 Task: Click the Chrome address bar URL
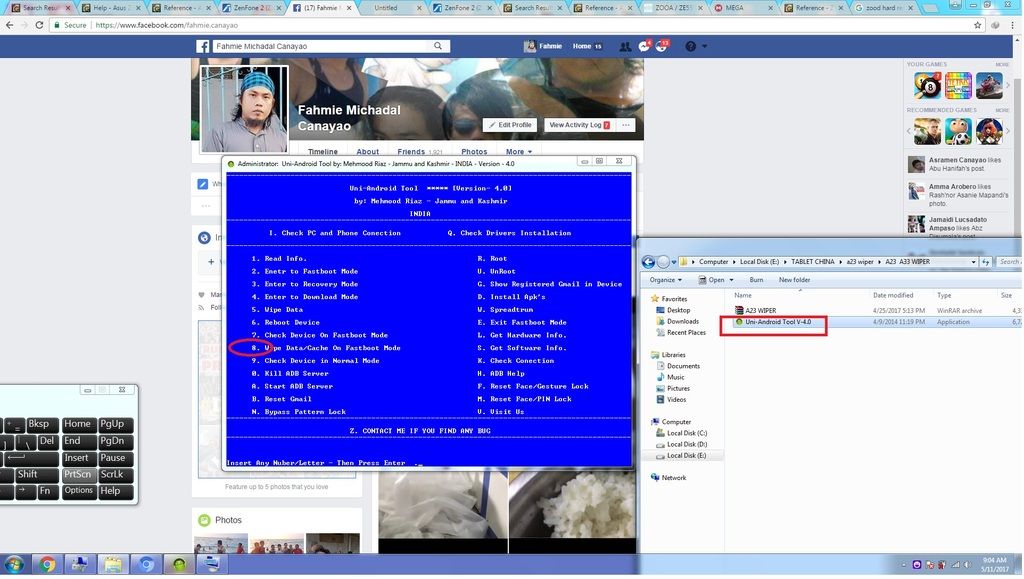click(x=166, y=25)
